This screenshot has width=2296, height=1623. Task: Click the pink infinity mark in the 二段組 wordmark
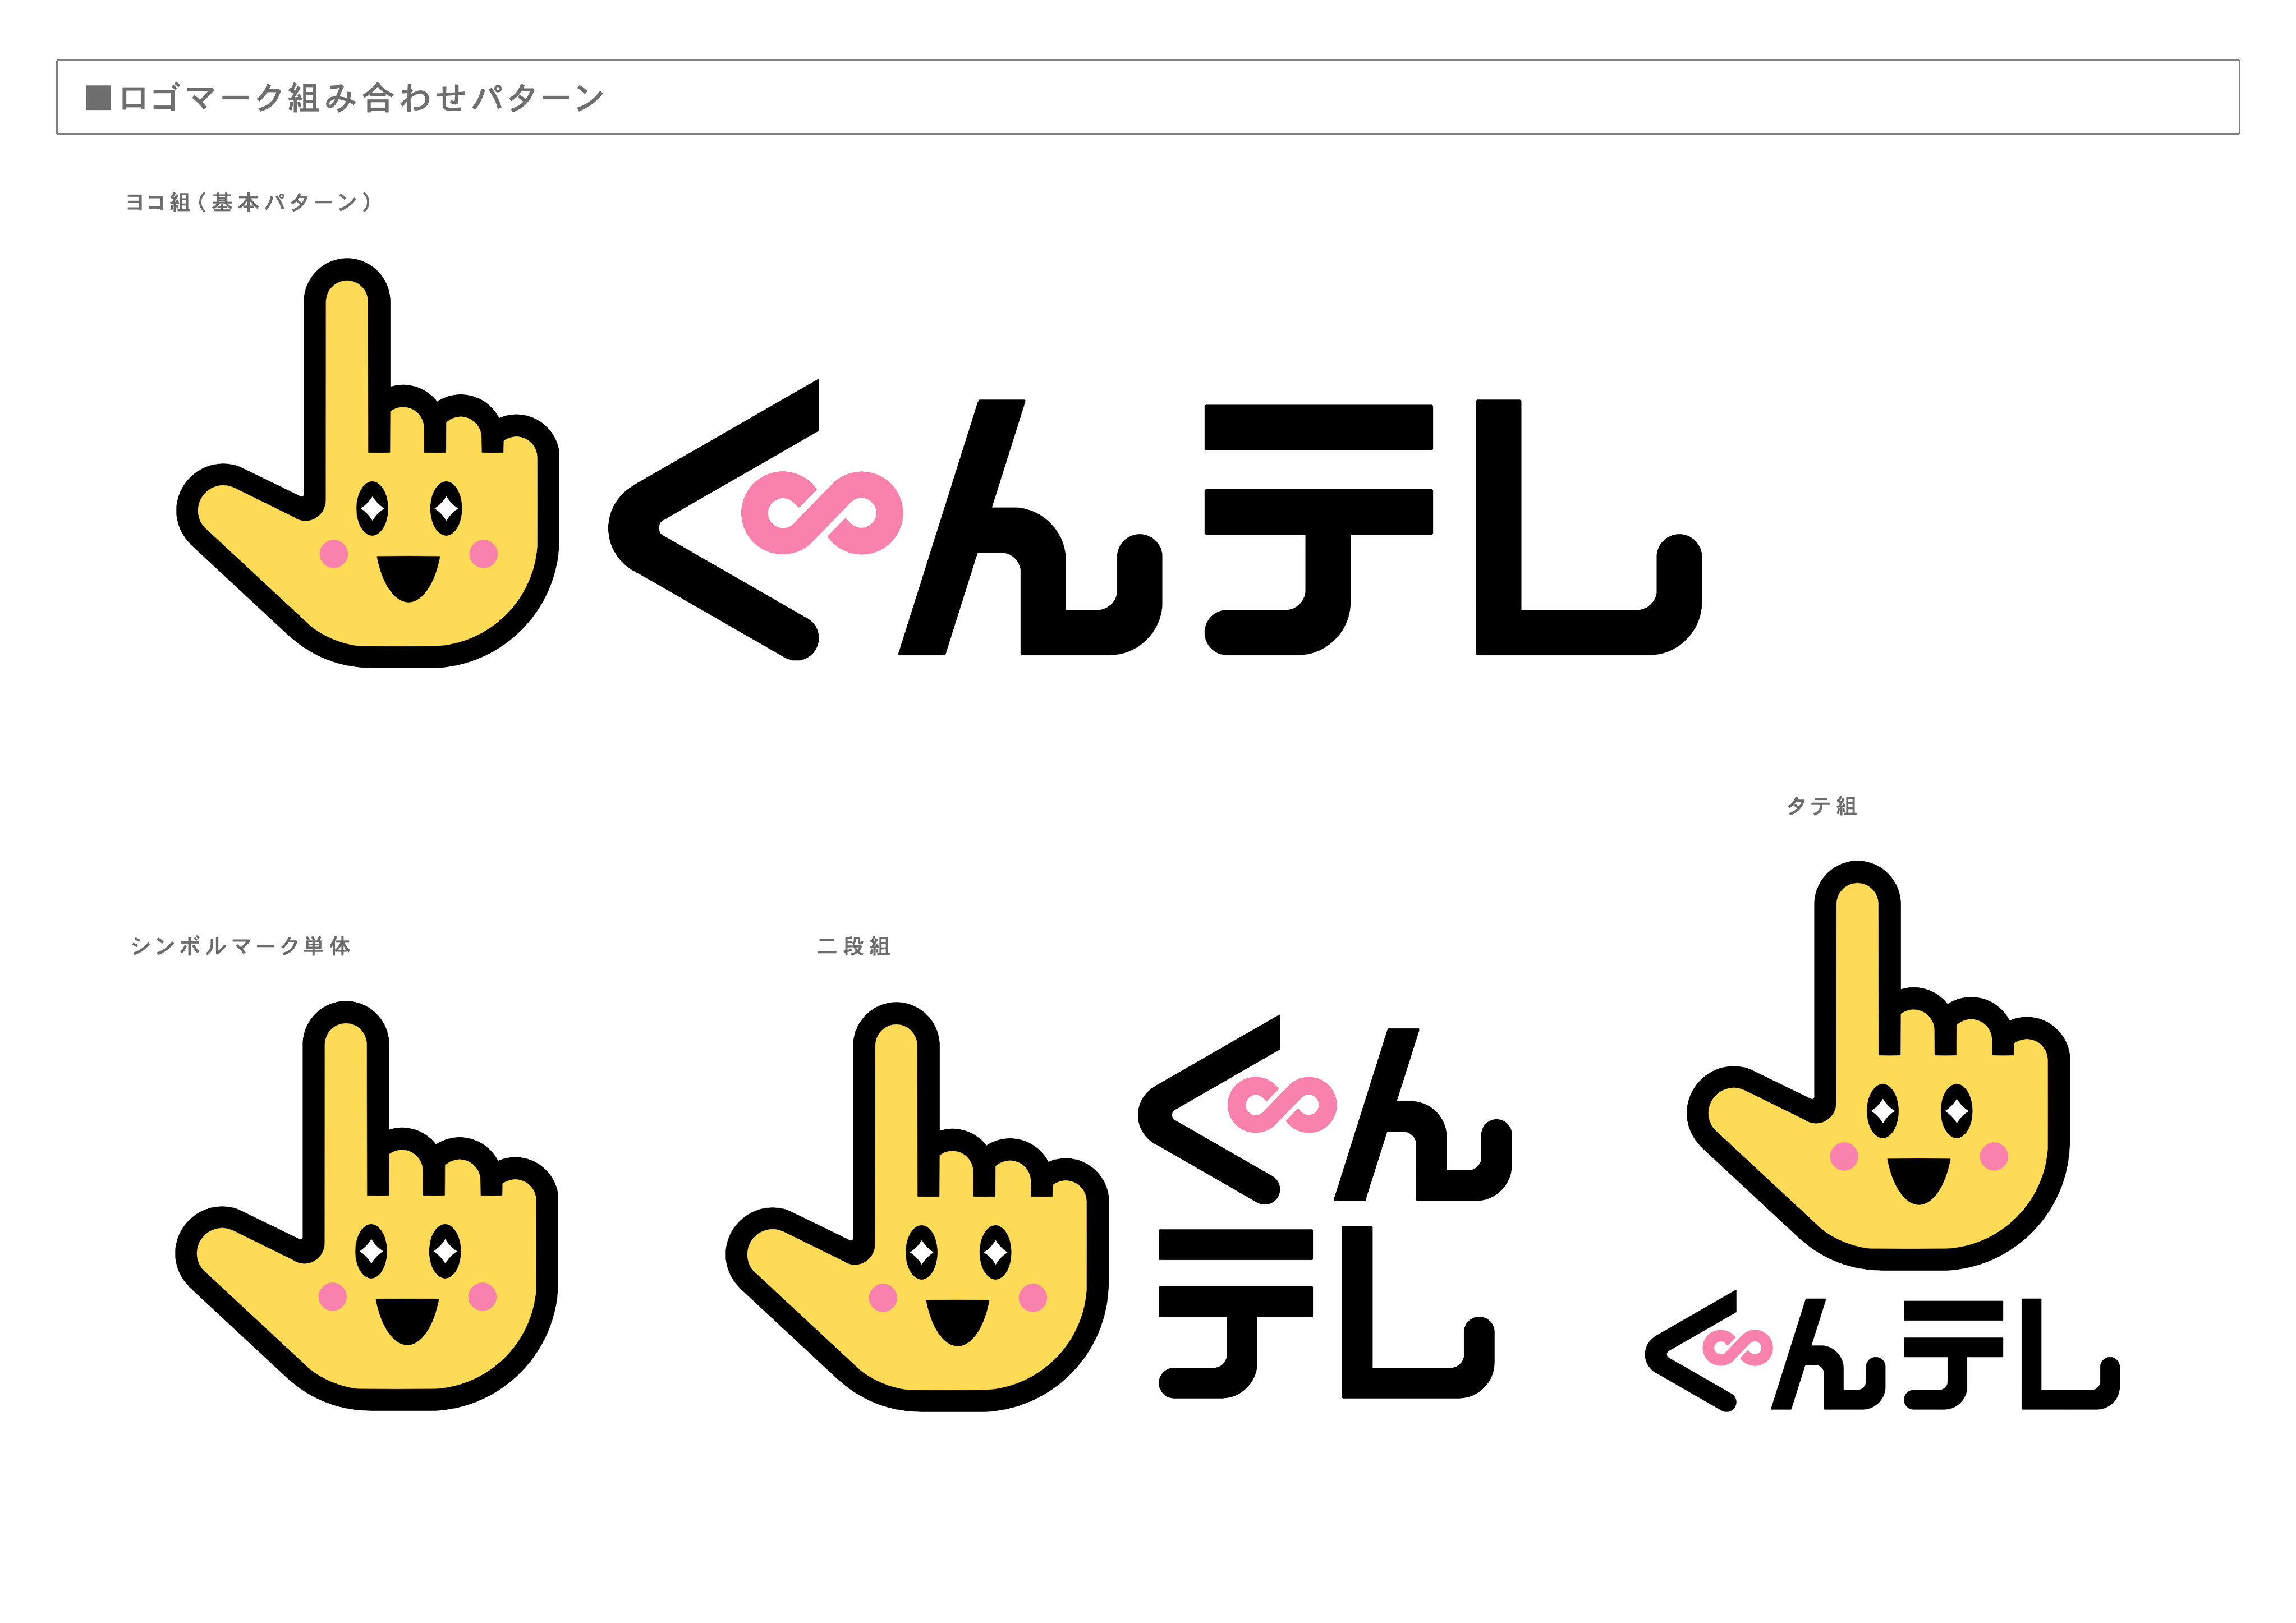coord(1282,1105)
